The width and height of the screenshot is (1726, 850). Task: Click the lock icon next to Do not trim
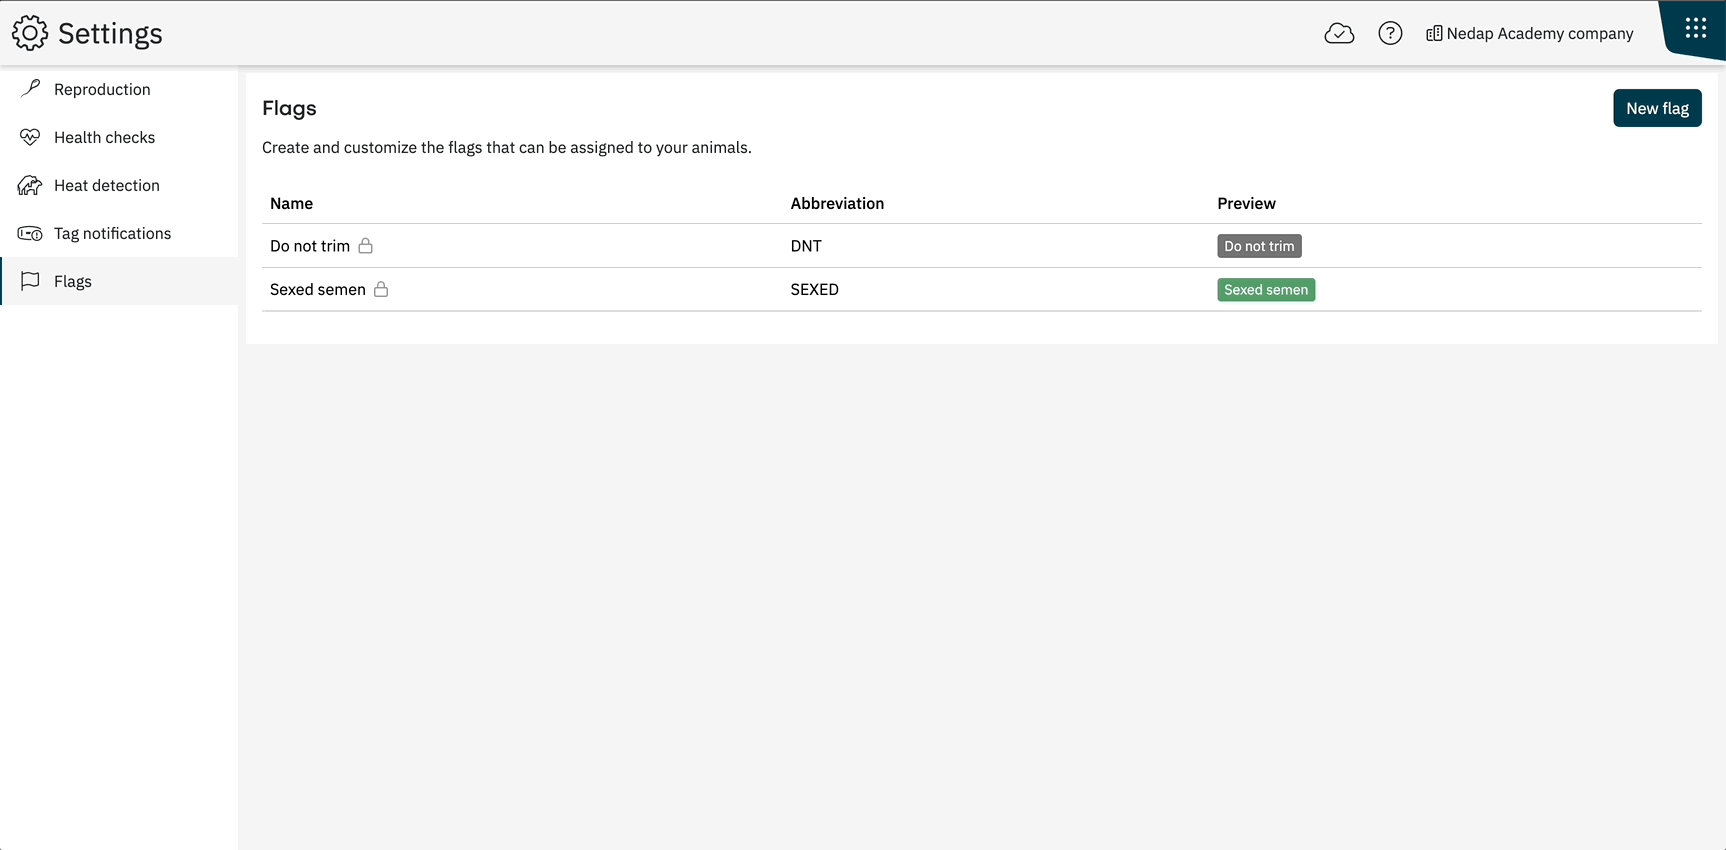[366, 245]
